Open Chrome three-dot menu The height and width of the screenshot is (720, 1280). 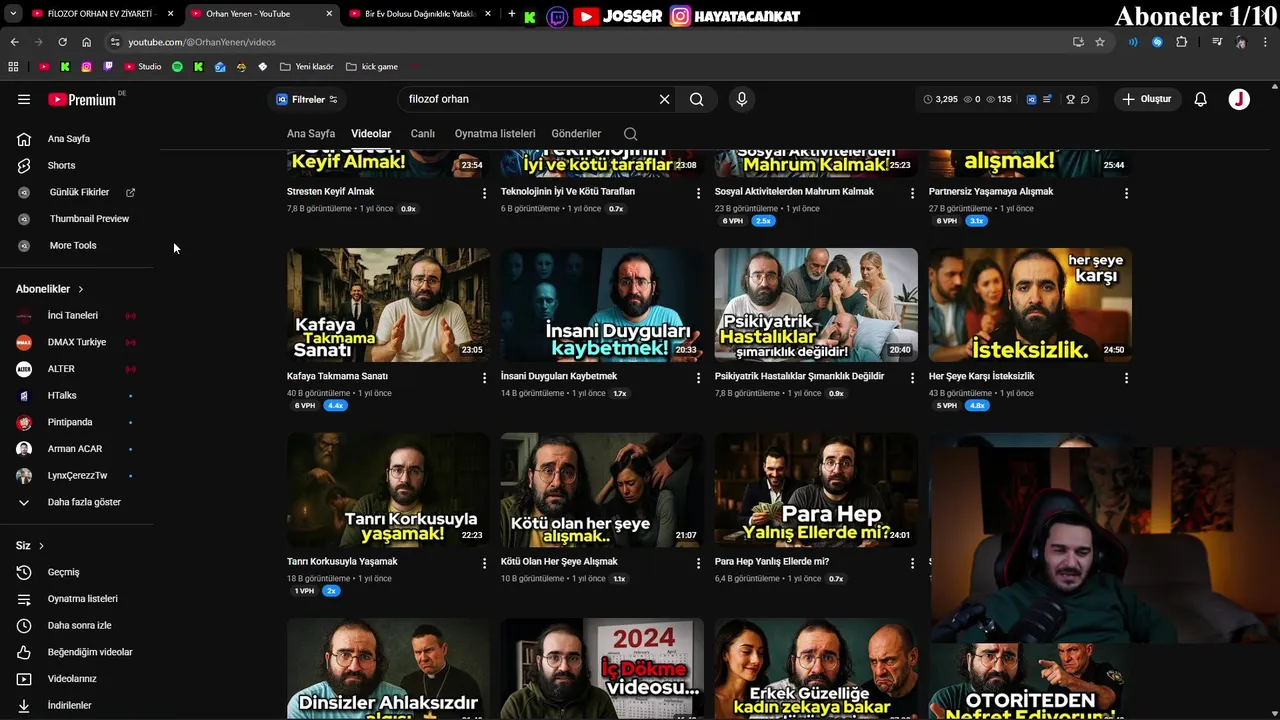point(1266,42)
